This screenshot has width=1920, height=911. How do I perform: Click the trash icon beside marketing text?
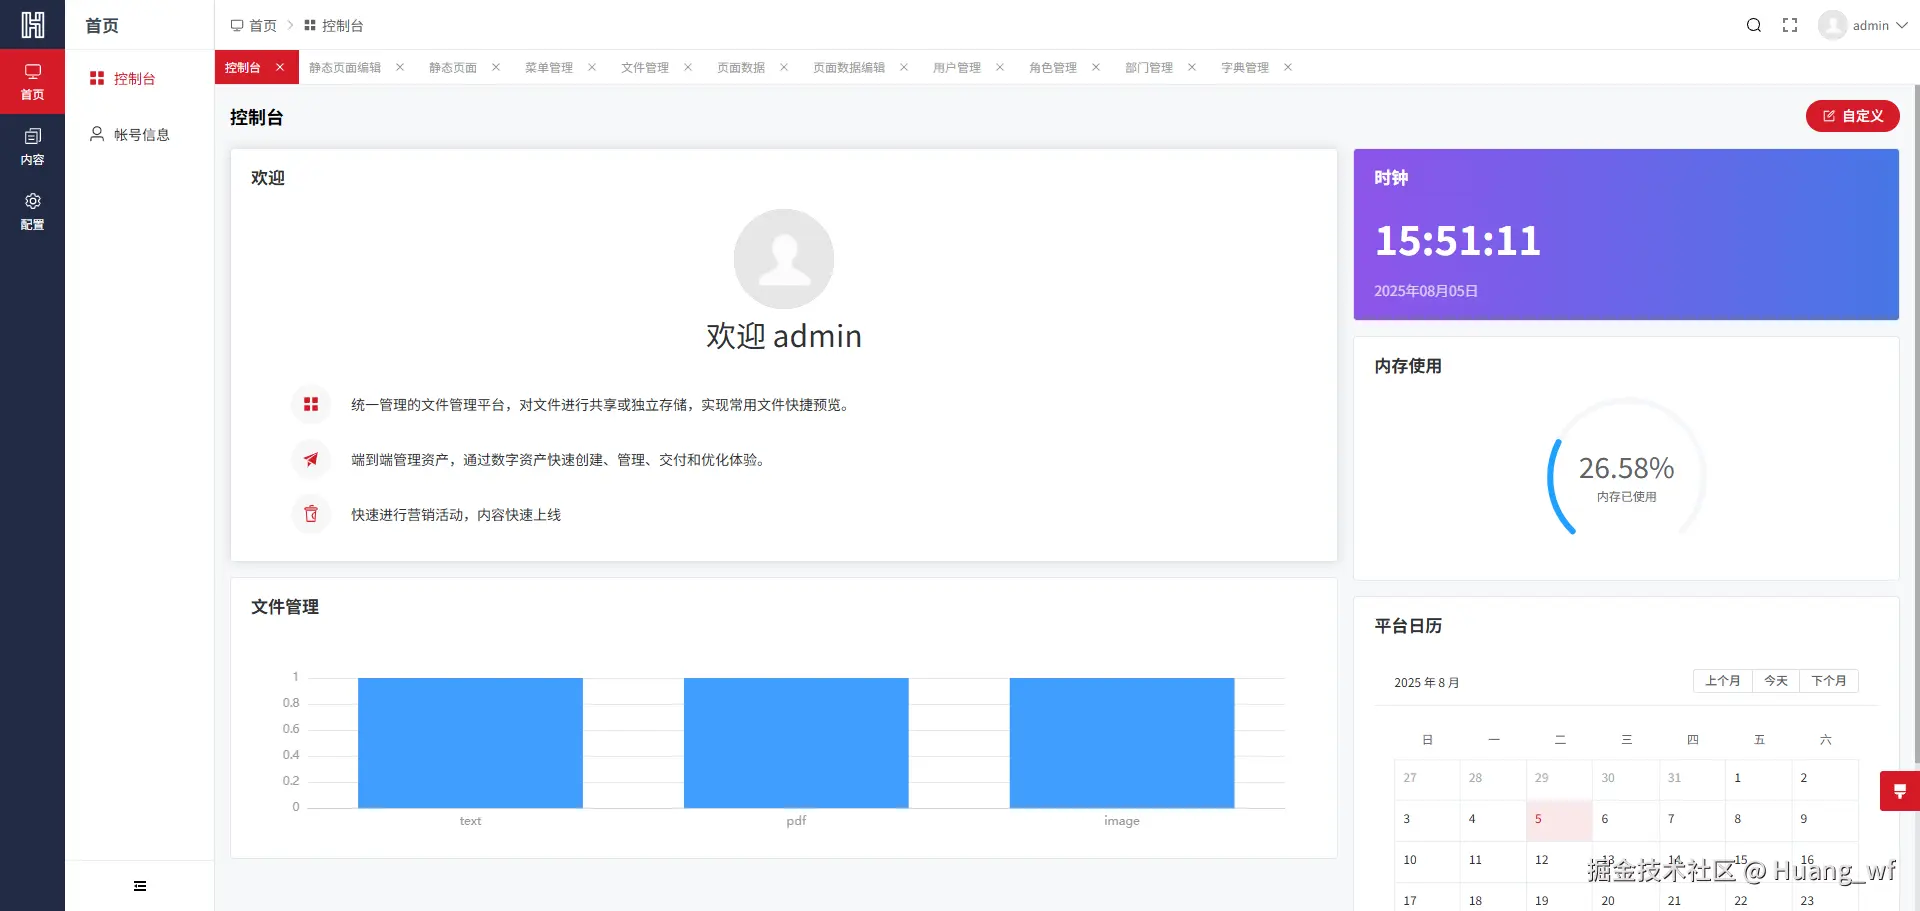[311, 514]
